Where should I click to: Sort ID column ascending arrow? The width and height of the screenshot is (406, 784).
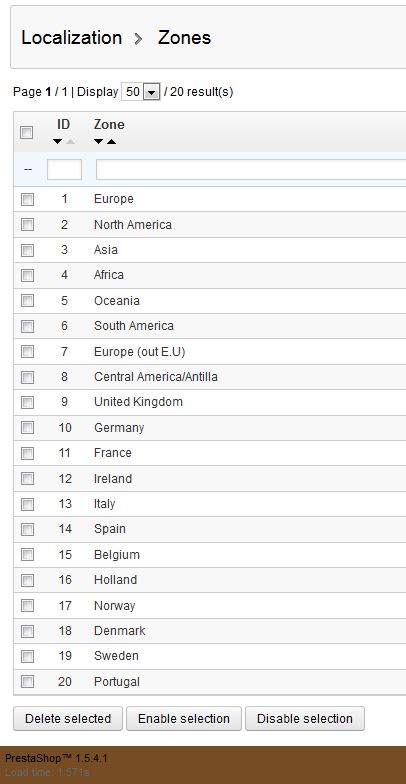click(x=70, y=142)
